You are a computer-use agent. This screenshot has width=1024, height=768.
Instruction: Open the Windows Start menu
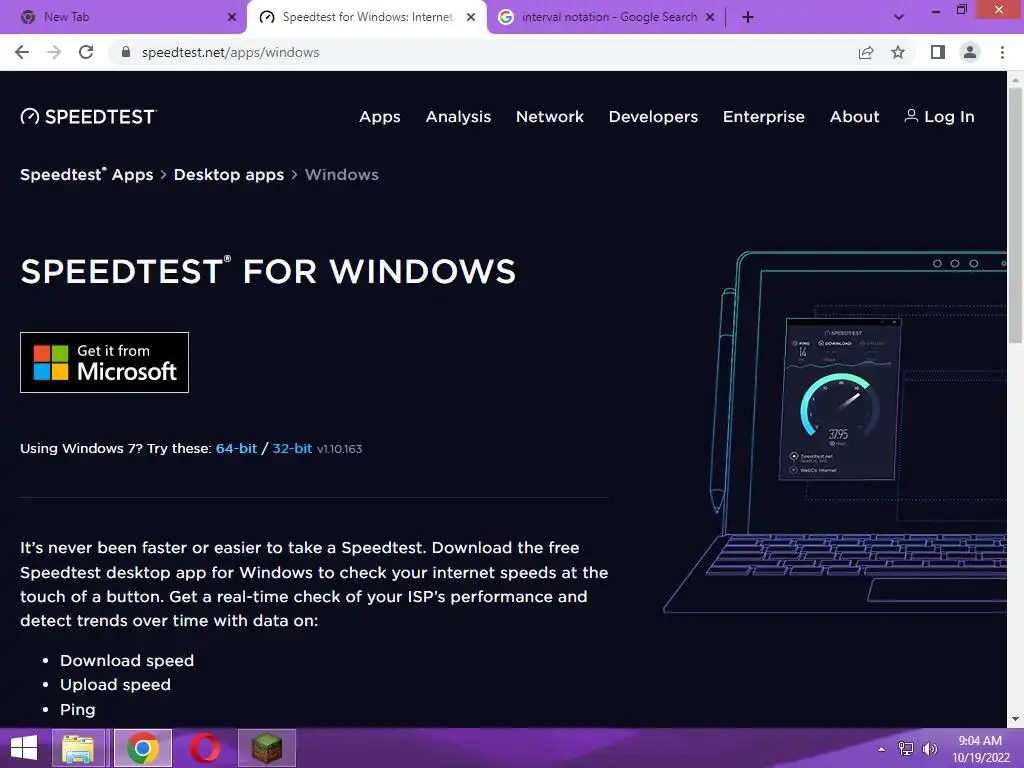tap(24, 748)
